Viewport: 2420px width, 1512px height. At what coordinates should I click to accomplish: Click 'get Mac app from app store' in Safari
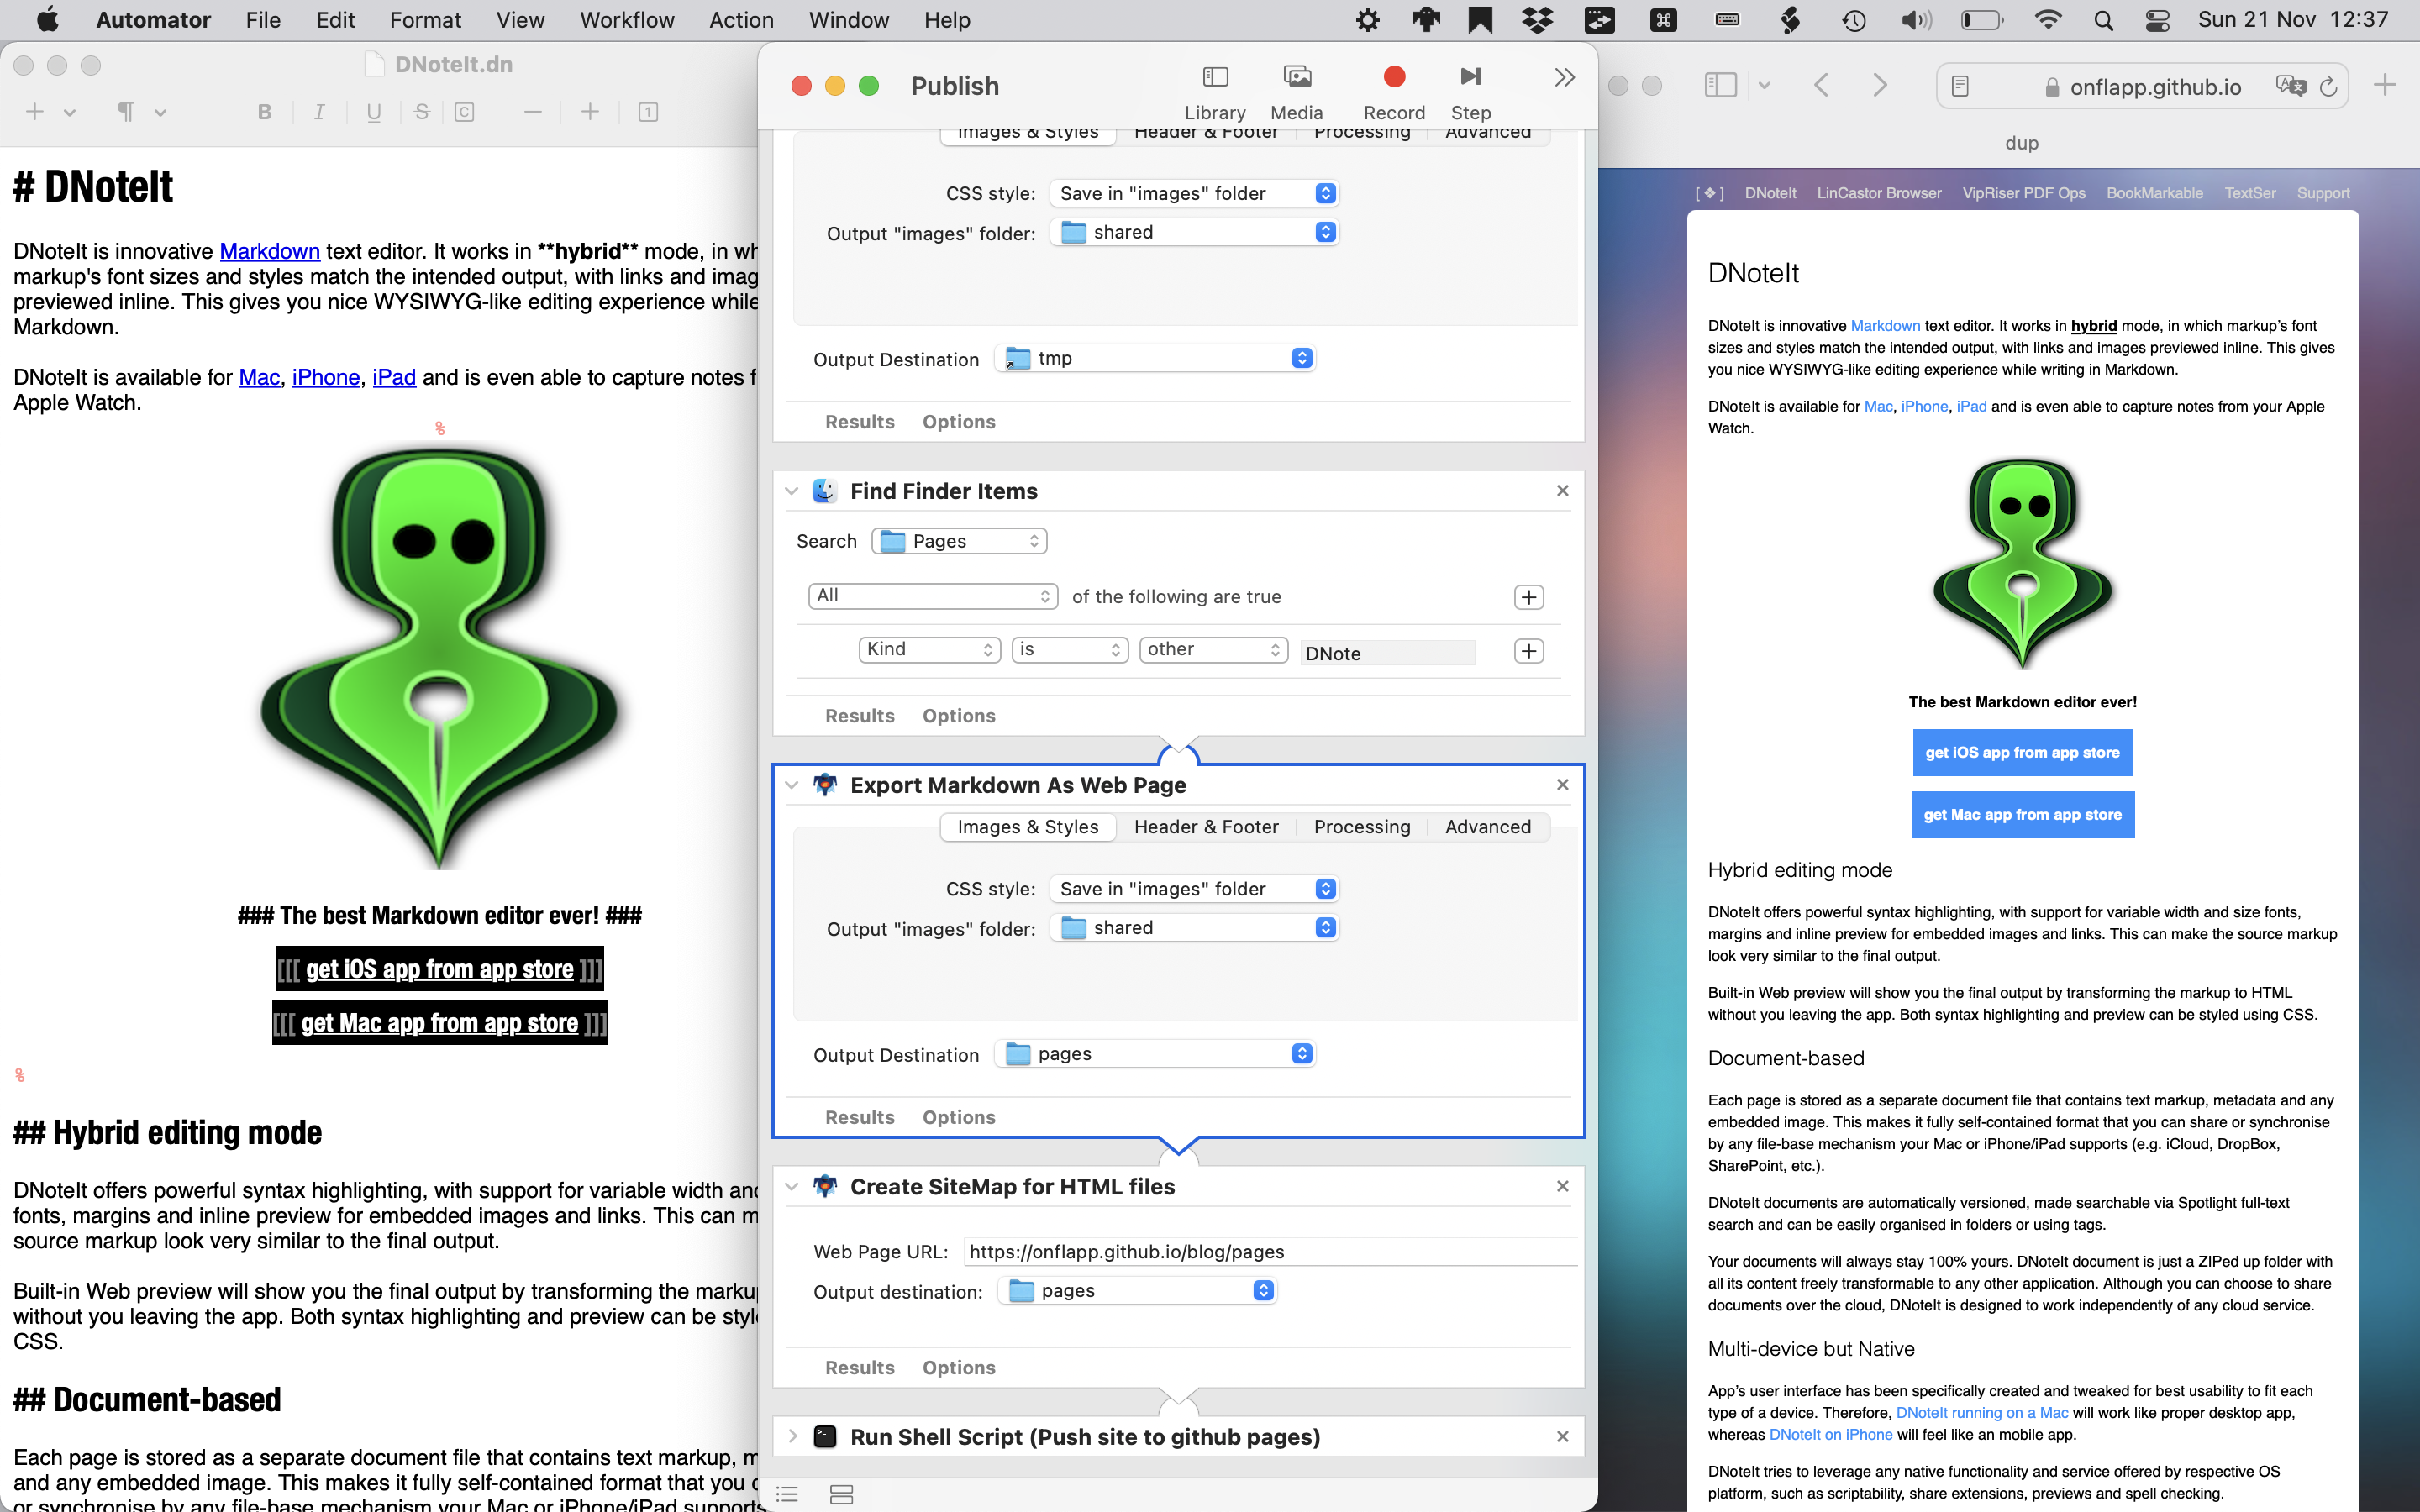pos(2022,815)
